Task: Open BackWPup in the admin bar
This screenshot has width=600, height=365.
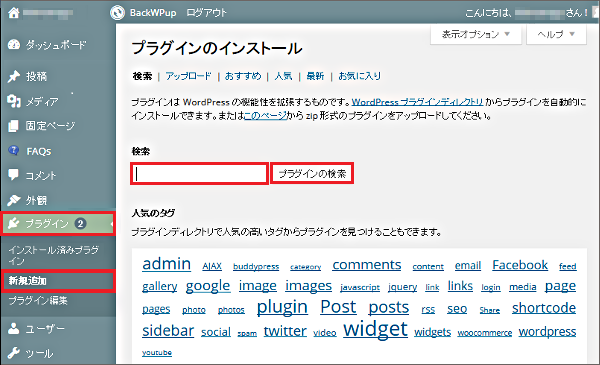Action: [x=153, y=13]
